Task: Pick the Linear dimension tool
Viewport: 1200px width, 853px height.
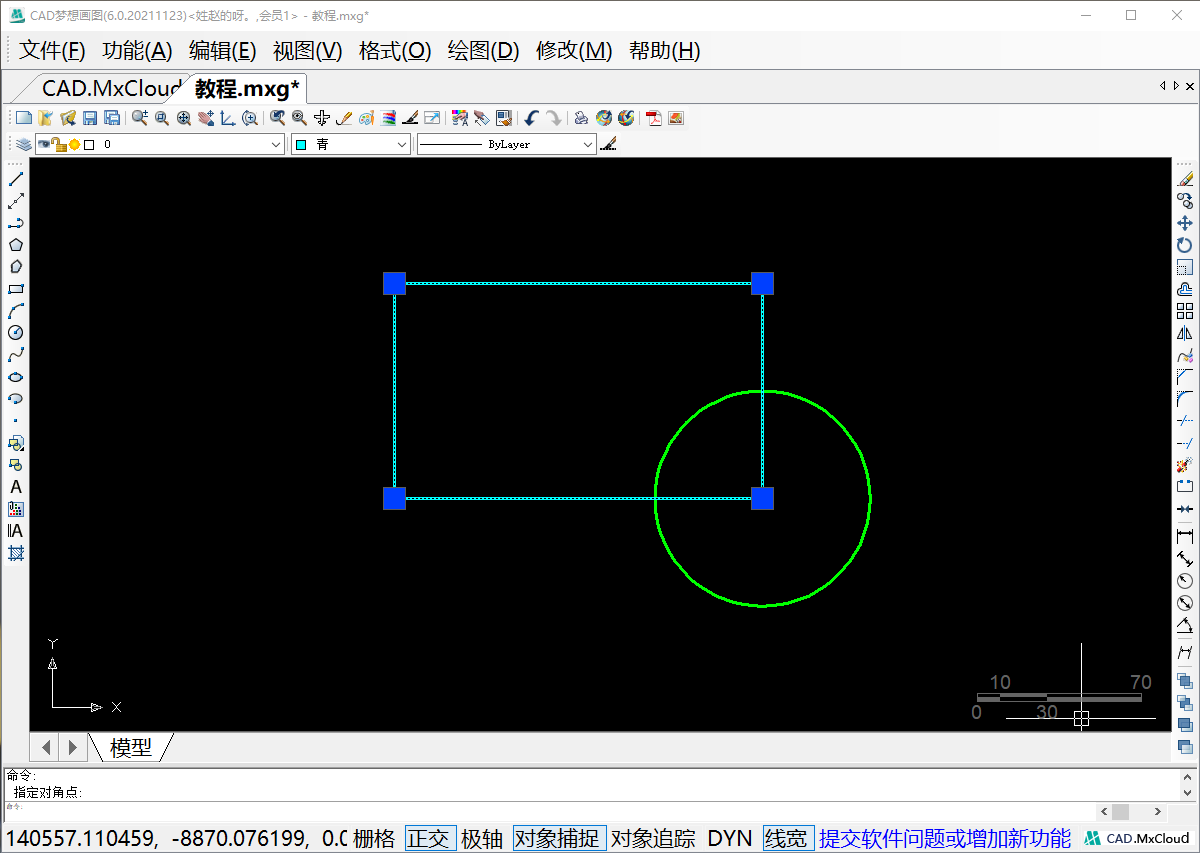Action: (x=1185, y=537)
